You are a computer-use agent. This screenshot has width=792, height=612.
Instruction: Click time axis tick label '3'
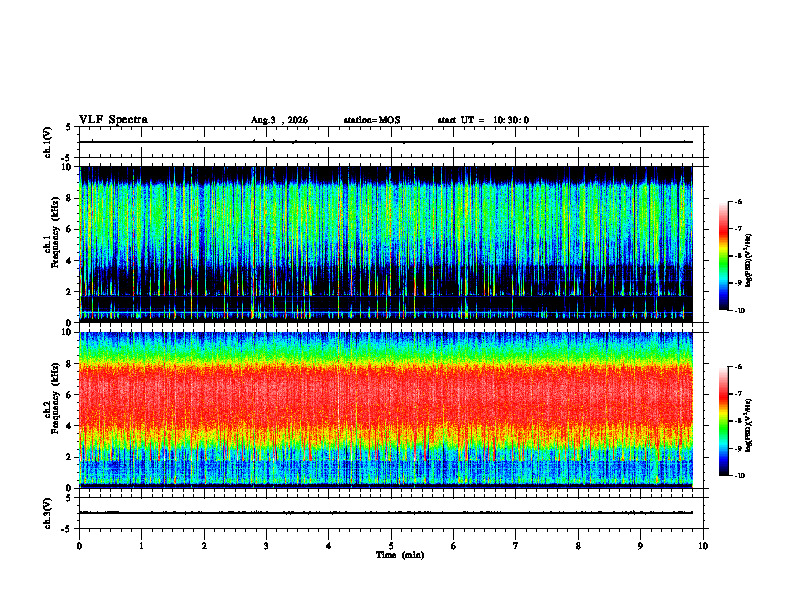(x=266, y=546)
